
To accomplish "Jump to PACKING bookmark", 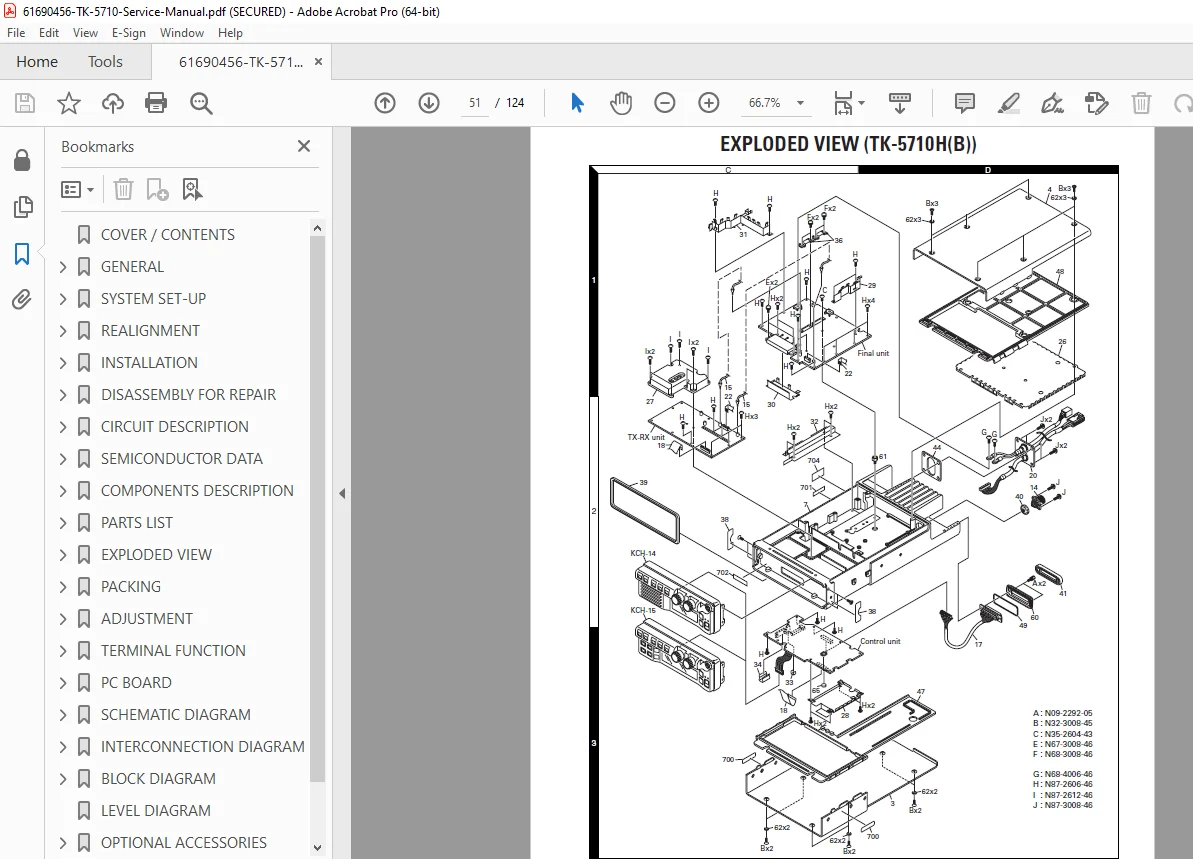I will 131,587.
